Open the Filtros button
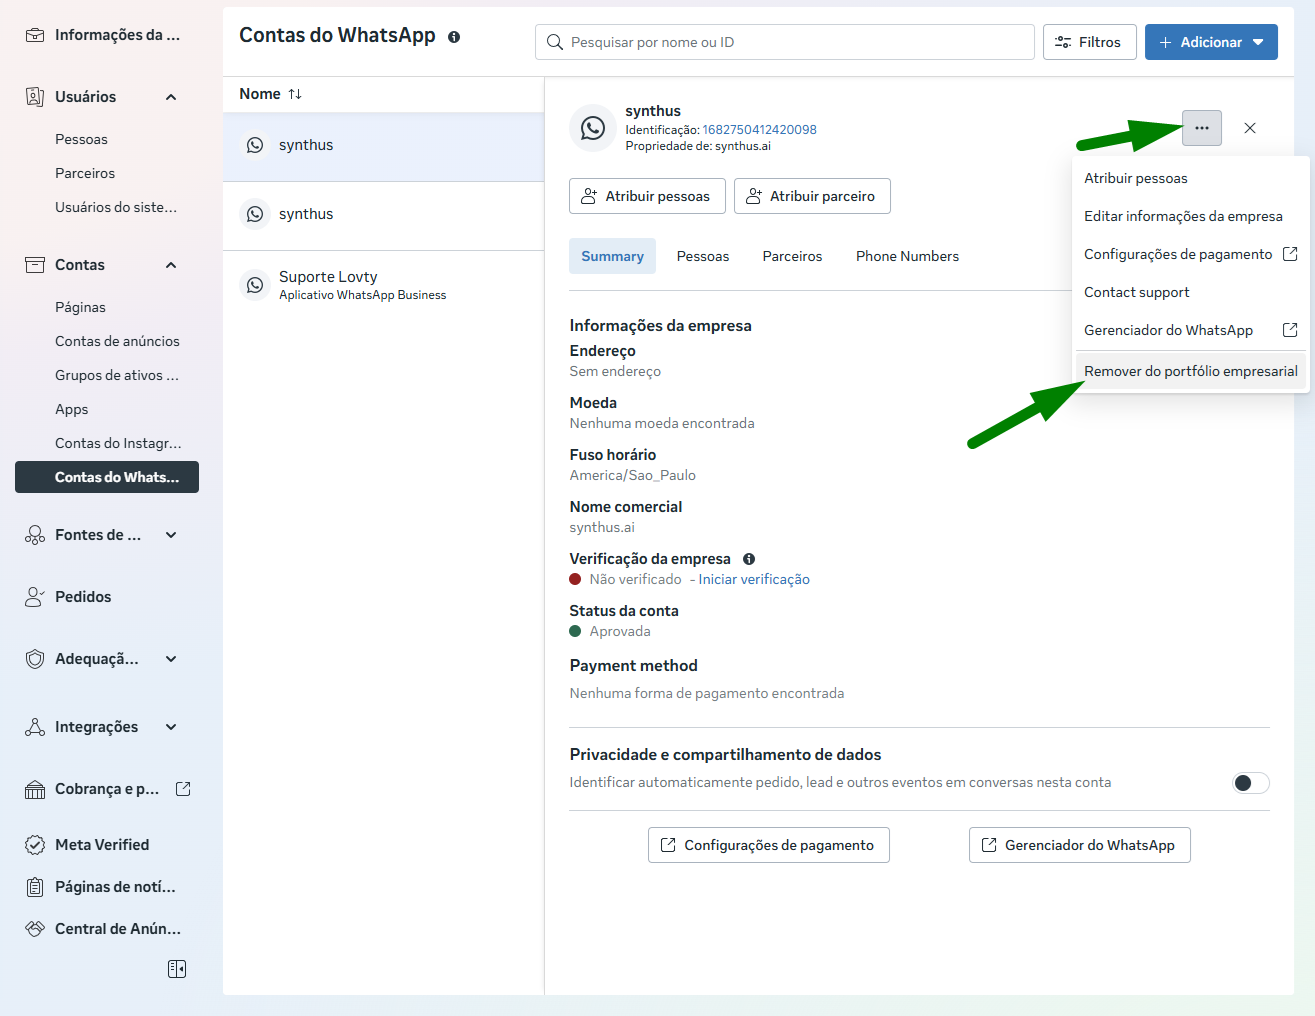 [1088, 42]
